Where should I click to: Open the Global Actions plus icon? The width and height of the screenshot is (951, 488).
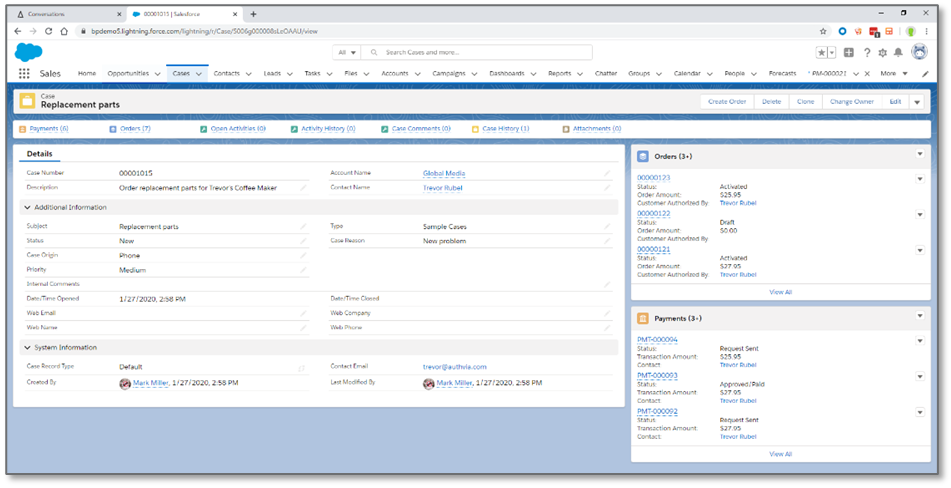(849, 53)
